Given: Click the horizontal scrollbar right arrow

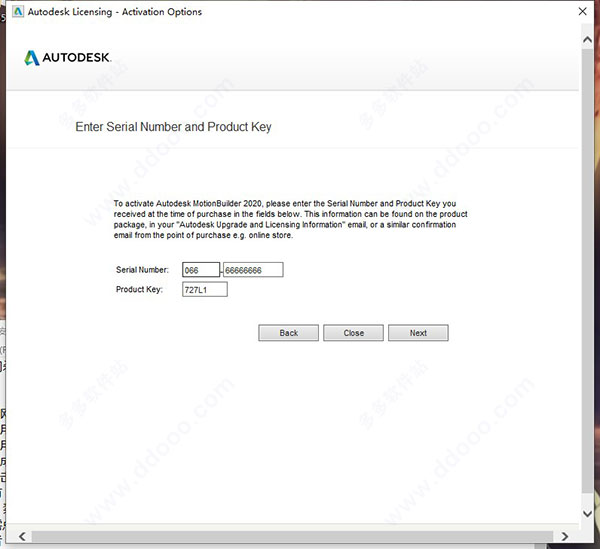Looking at the screenshot, I should pos(564,536).
